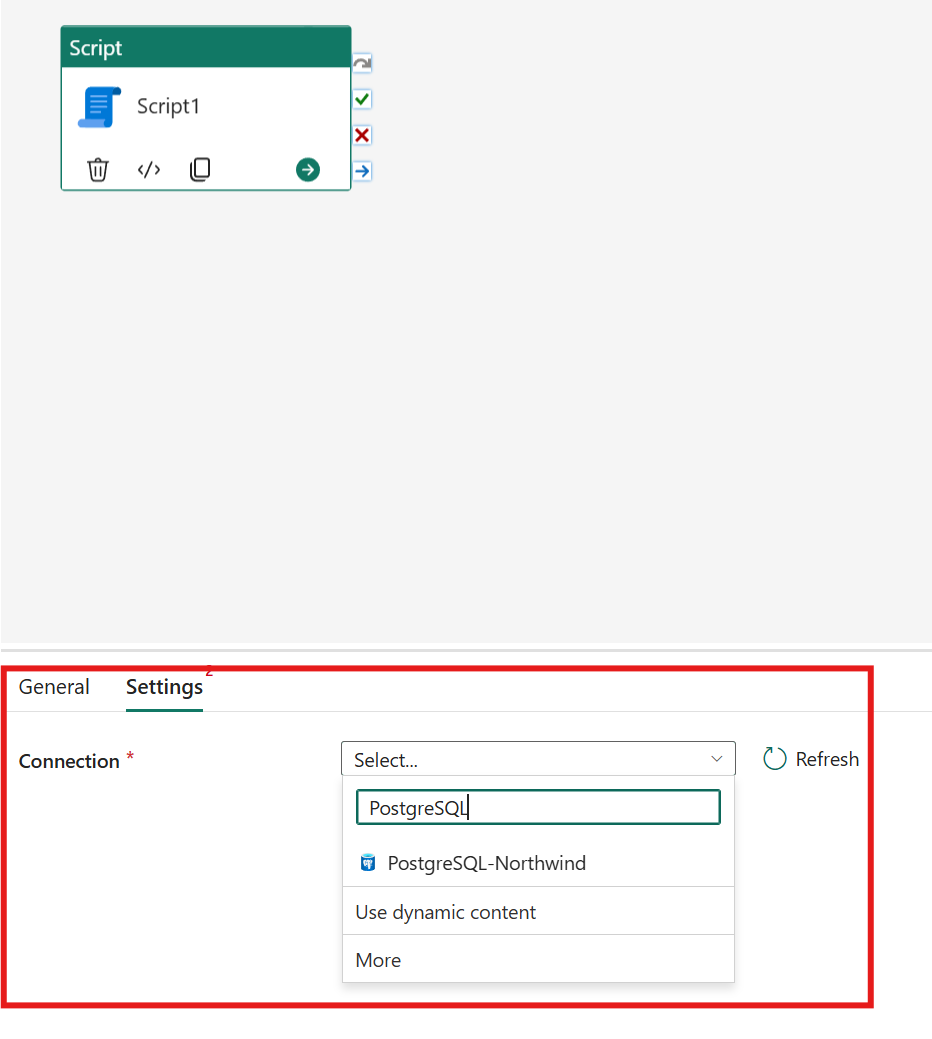Click the Script1 scroll activity icon

click(100, 107)
